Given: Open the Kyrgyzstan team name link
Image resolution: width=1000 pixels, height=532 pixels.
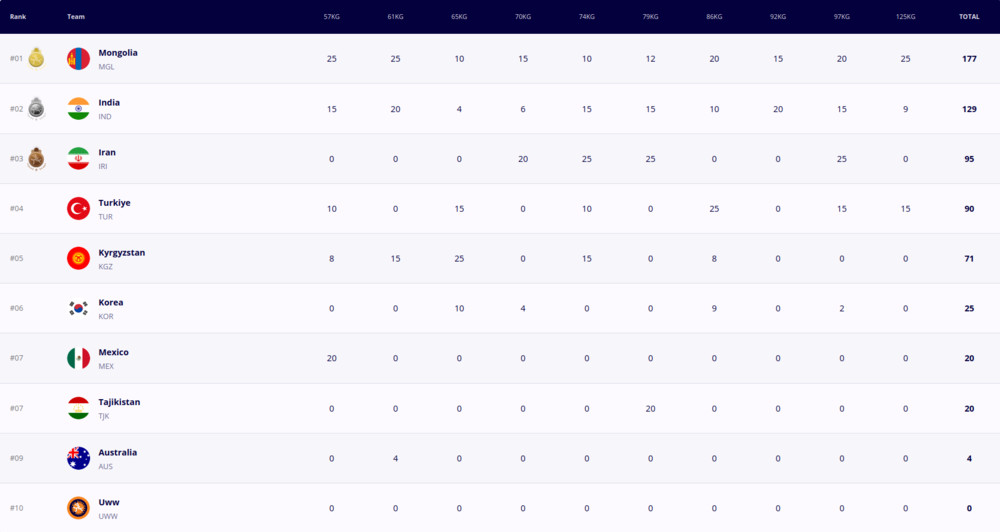Looking at the screenshot, I should [x=122, y=253].
